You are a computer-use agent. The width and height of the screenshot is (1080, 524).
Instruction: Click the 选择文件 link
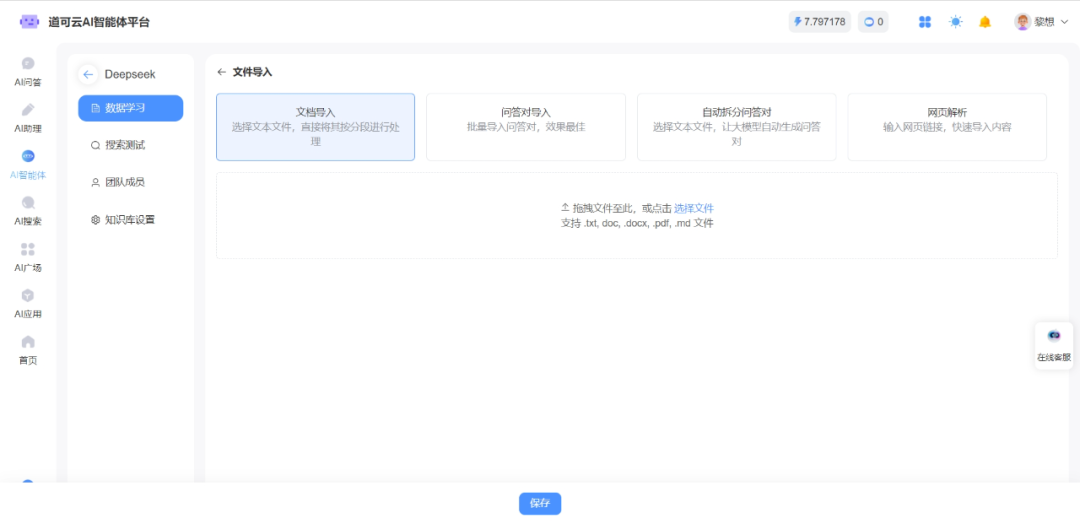coord(693,208)
